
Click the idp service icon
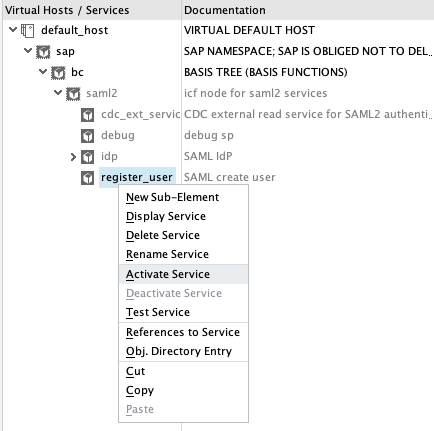click(x=88, y=157)
